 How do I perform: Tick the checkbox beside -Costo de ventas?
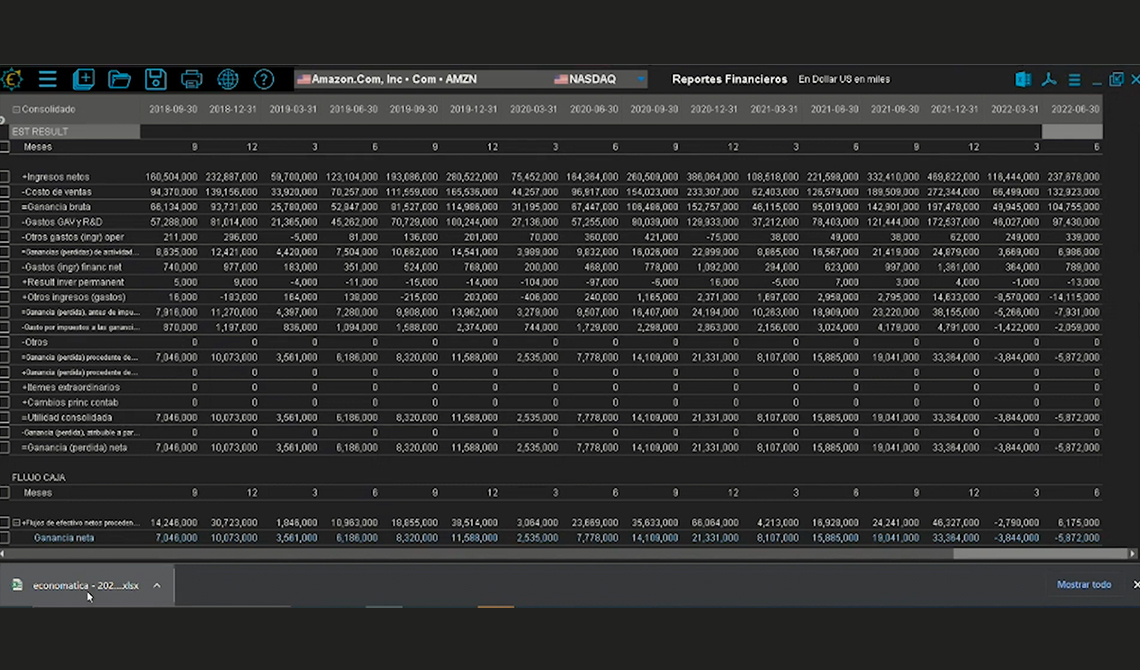(4, 192)
